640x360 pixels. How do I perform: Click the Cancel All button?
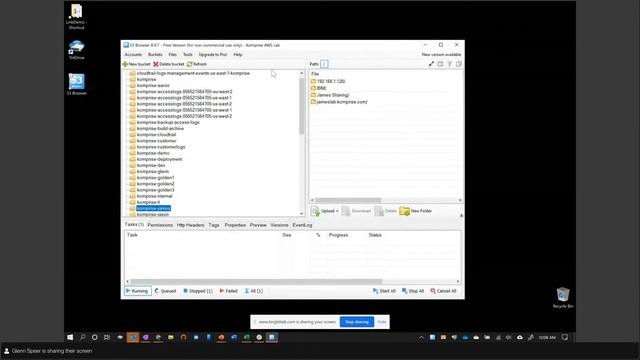443,291
